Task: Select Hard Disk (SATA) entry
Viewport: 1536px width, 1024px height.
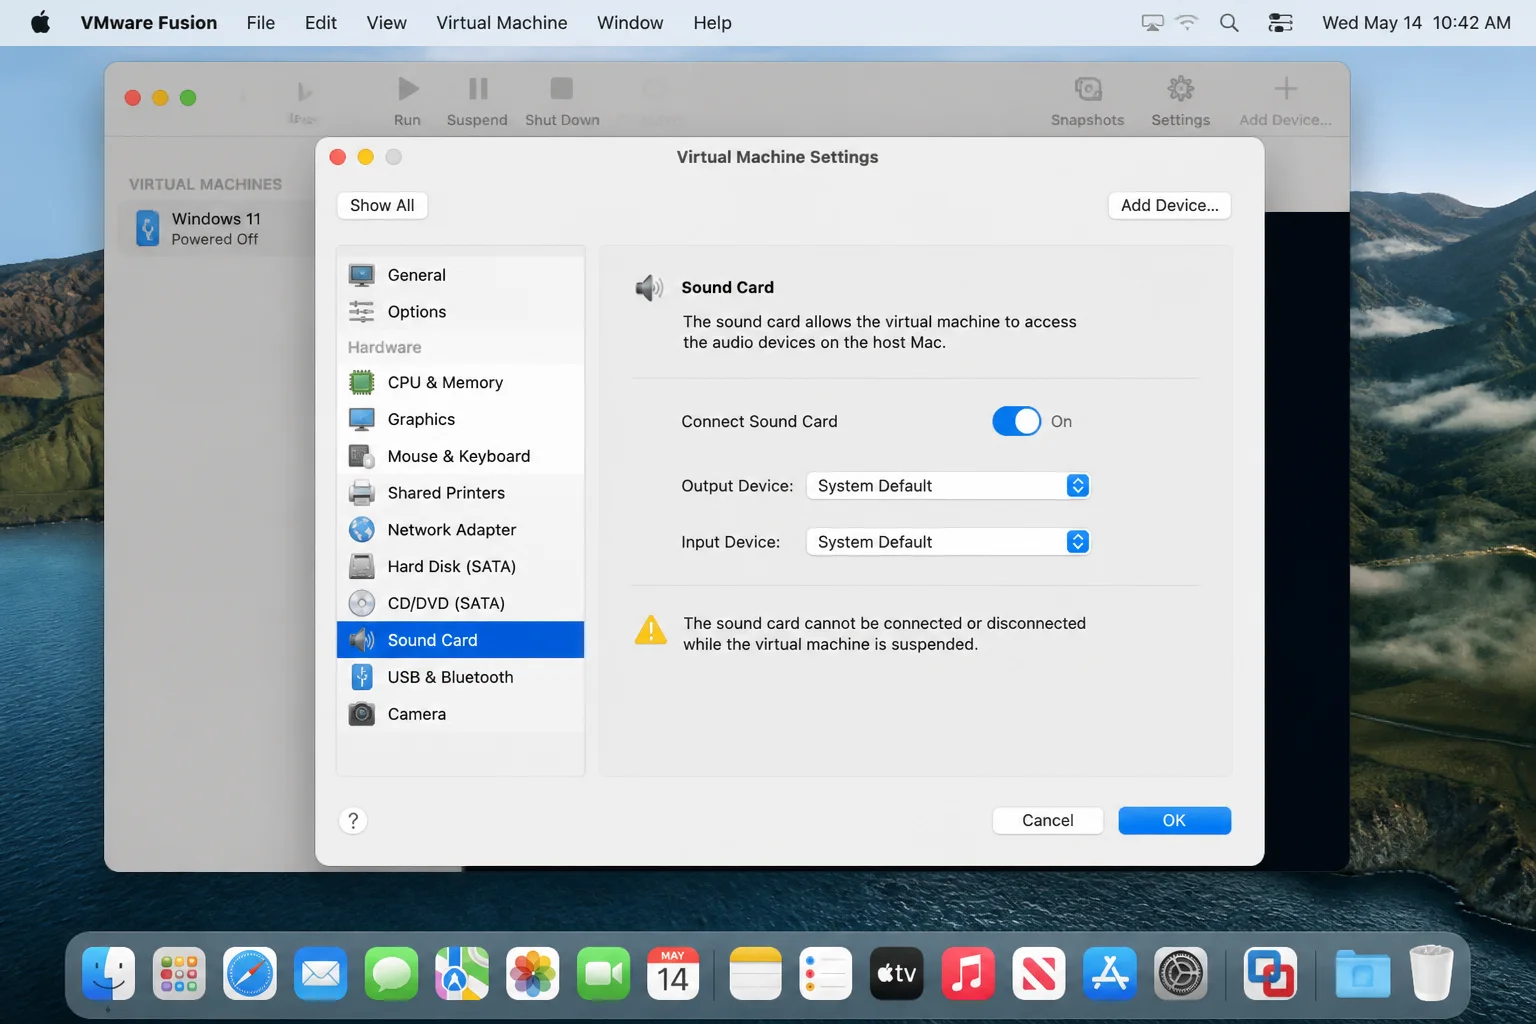Action: (x=460, y=567)
